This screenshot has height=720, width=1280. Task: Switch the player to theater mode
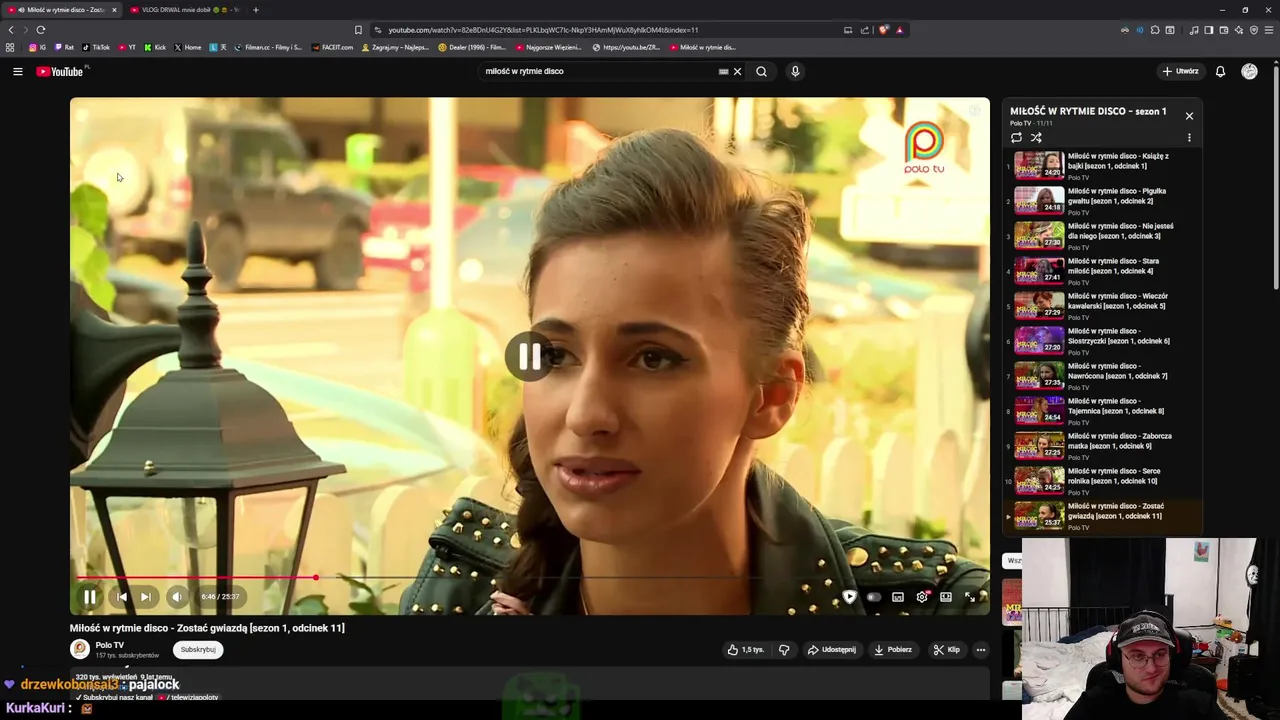(945, 597)
